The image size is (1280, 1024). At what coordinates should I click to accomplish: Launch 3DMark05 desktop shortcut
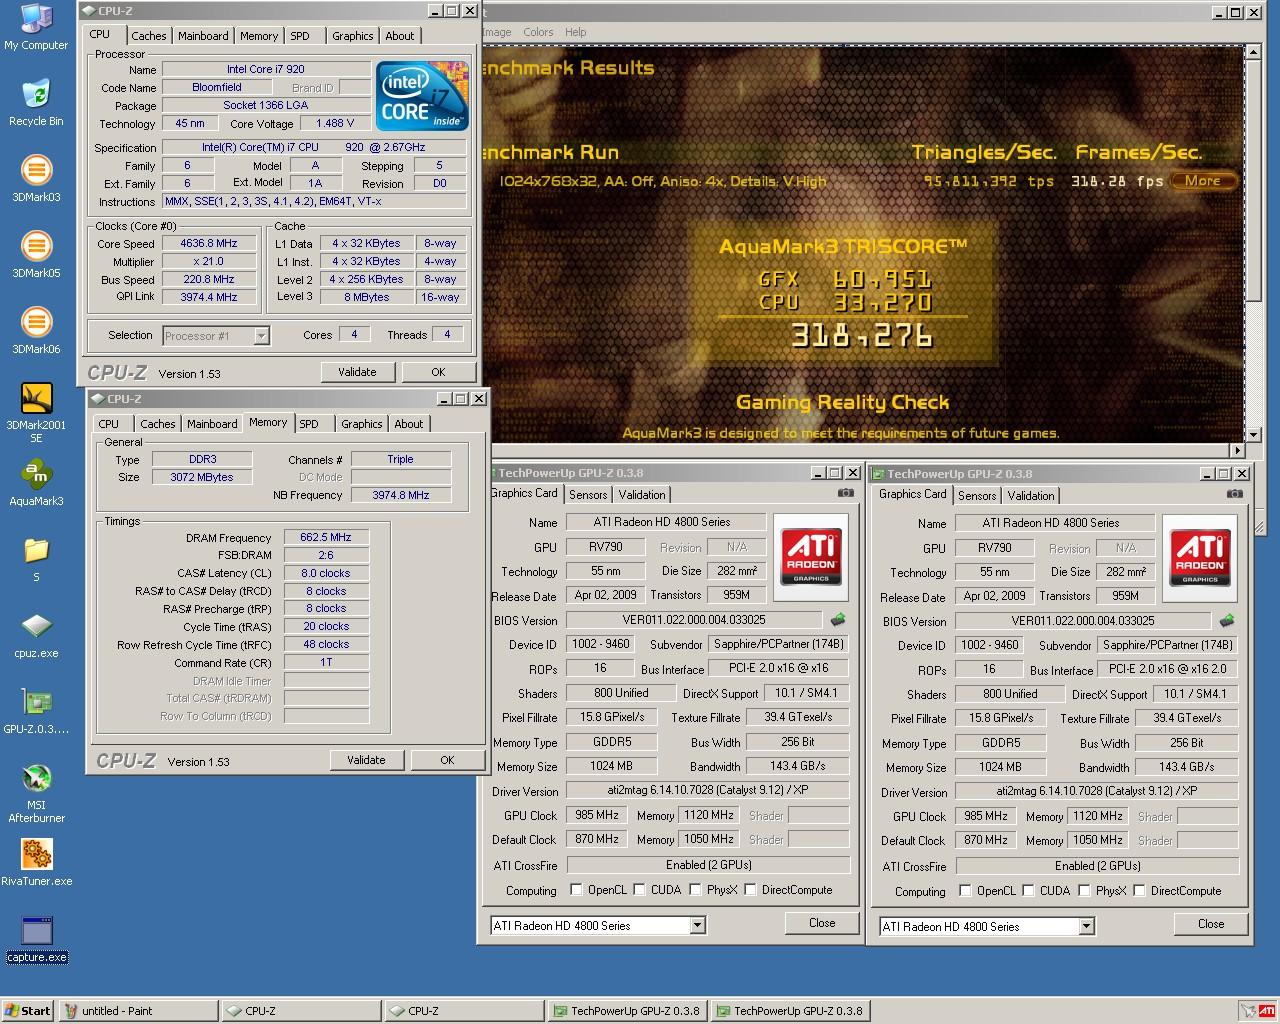tap(36, 254)
